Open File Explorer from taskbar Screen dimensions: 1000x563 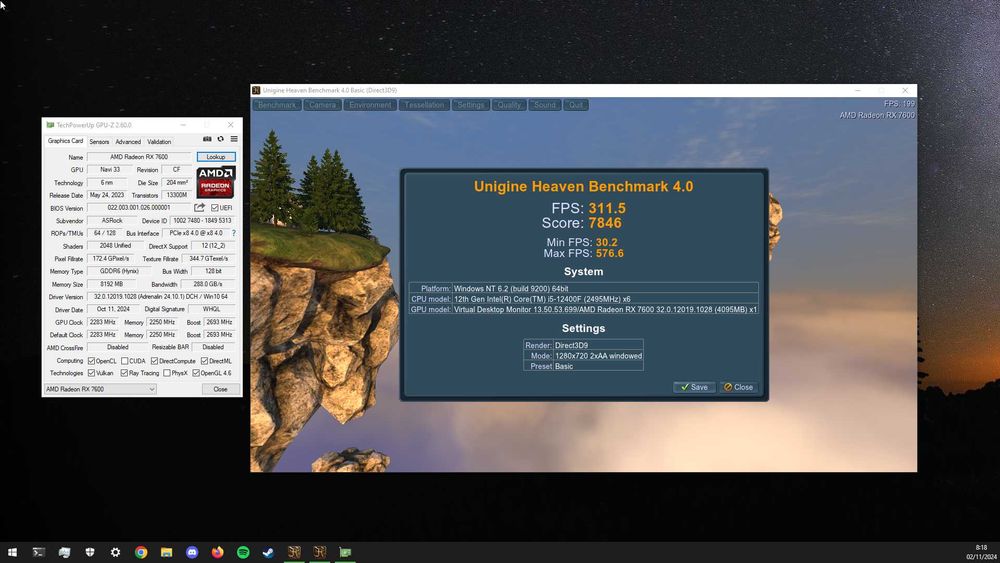coord(166,552)
